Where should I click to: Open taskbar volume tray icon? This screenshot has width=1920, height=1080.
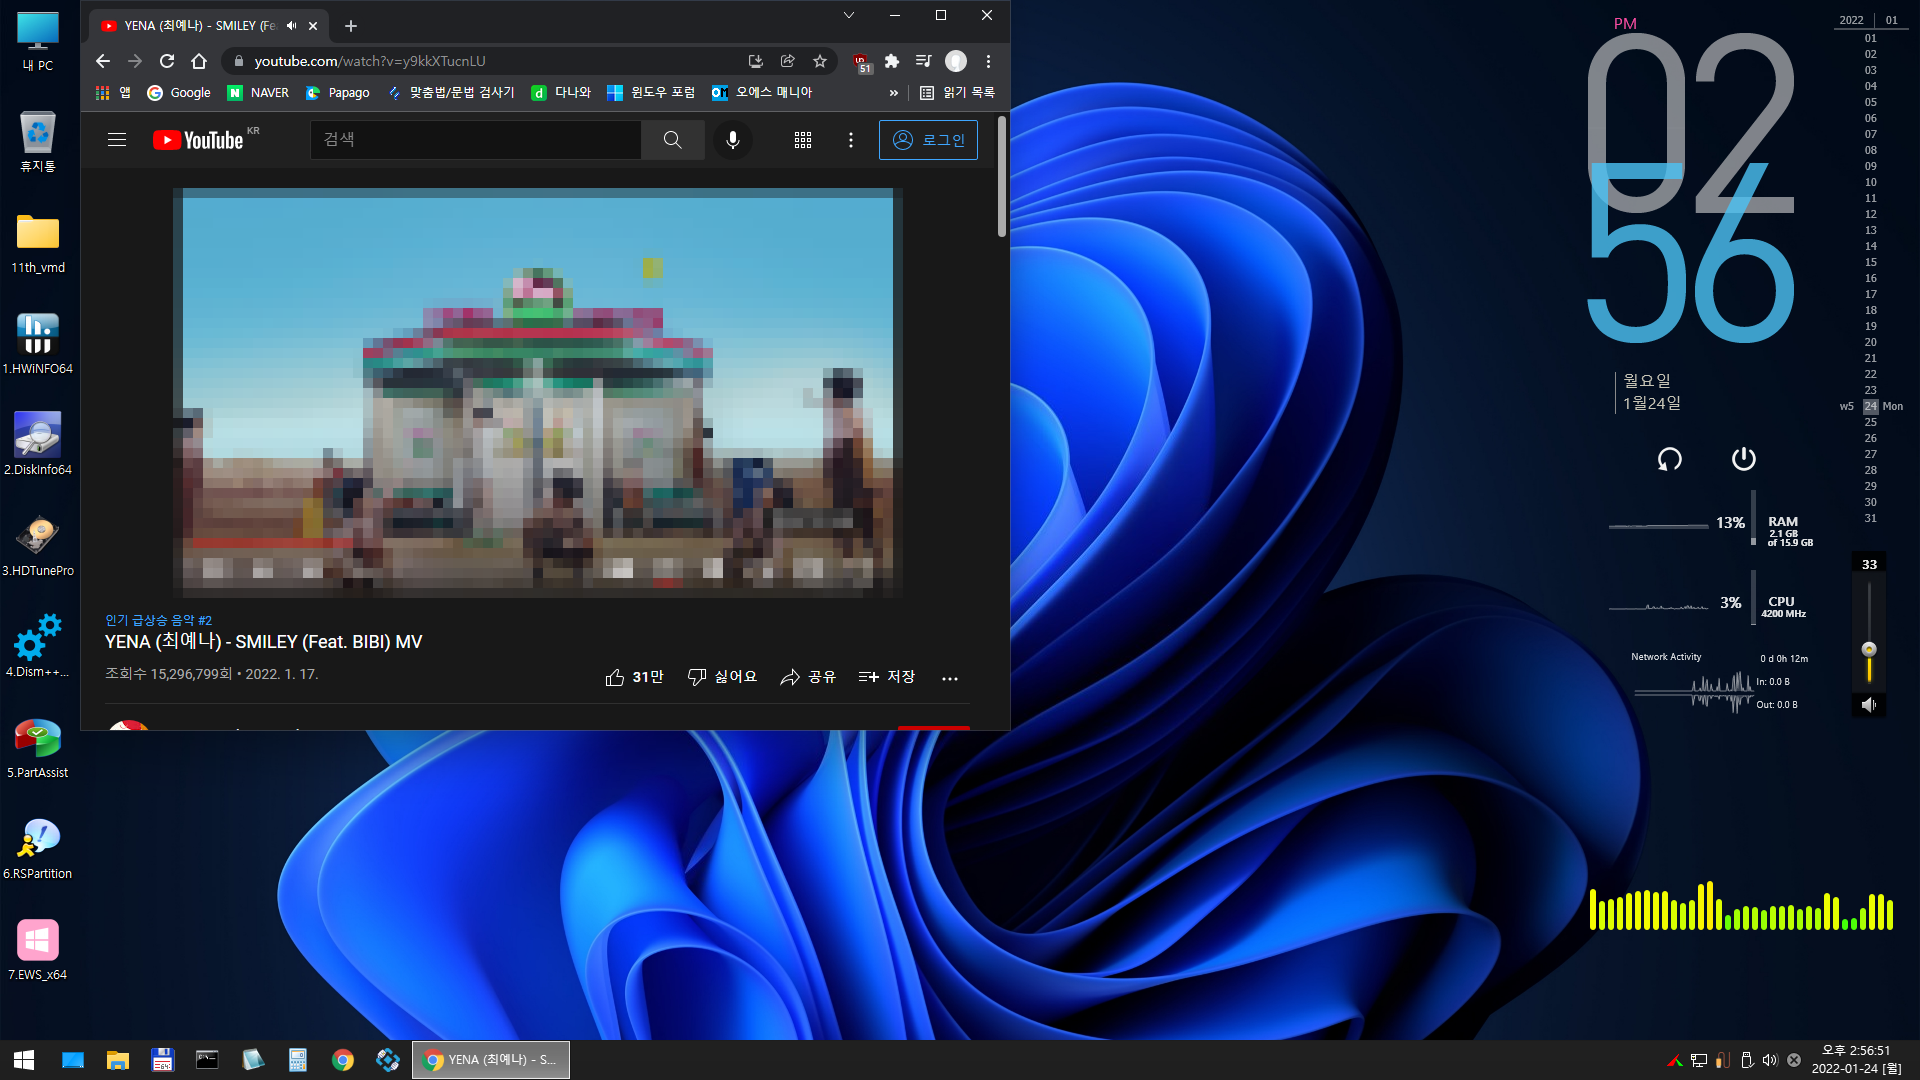(1770, 1060)
